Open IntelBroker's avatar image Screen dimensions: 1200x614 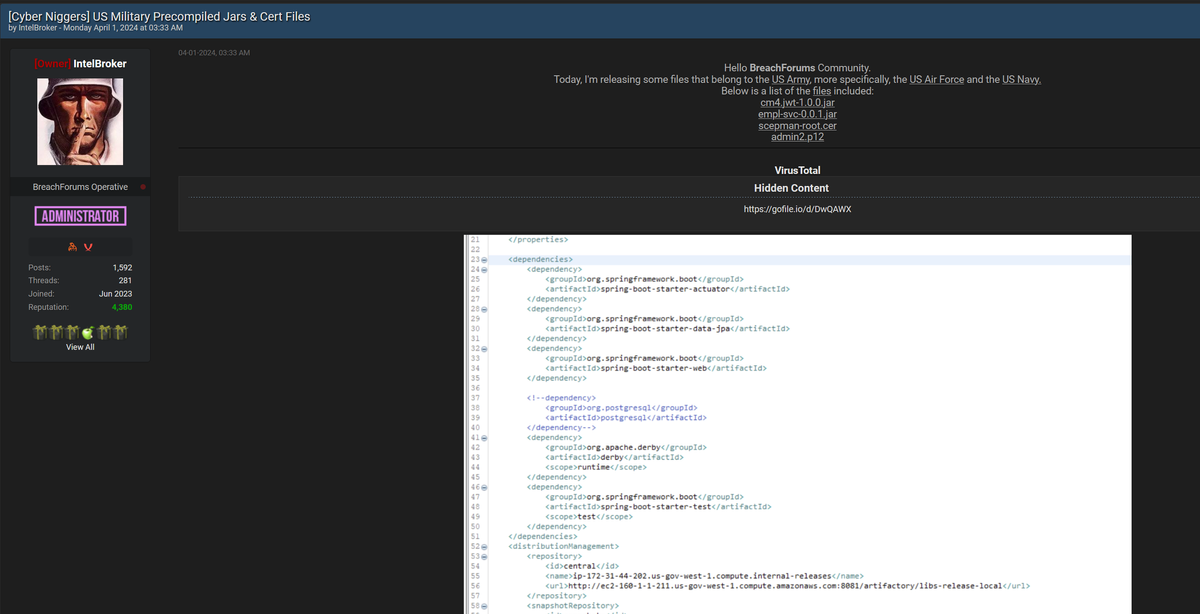click(79, 123)
